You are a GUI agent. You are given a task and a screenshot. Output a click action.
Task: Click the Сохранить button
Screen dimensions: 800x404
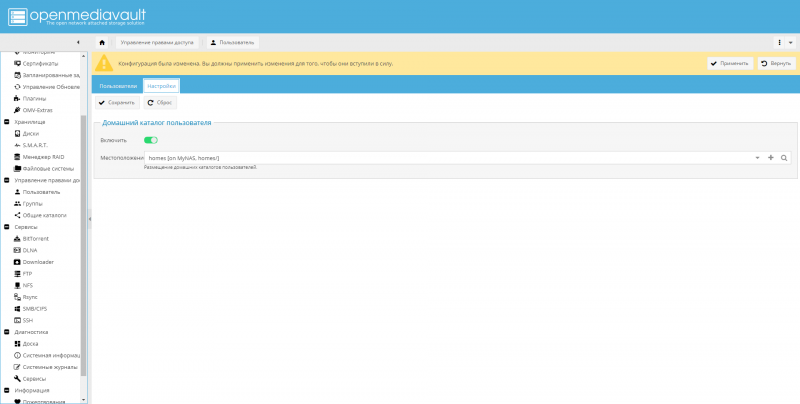coord(117,103)
